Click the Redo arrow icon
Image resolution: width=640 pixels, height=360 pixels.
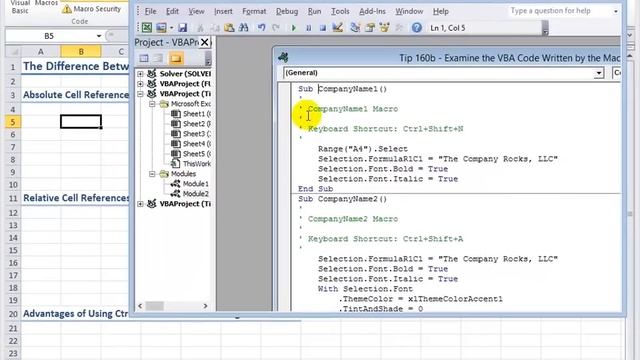coord(276,28)
